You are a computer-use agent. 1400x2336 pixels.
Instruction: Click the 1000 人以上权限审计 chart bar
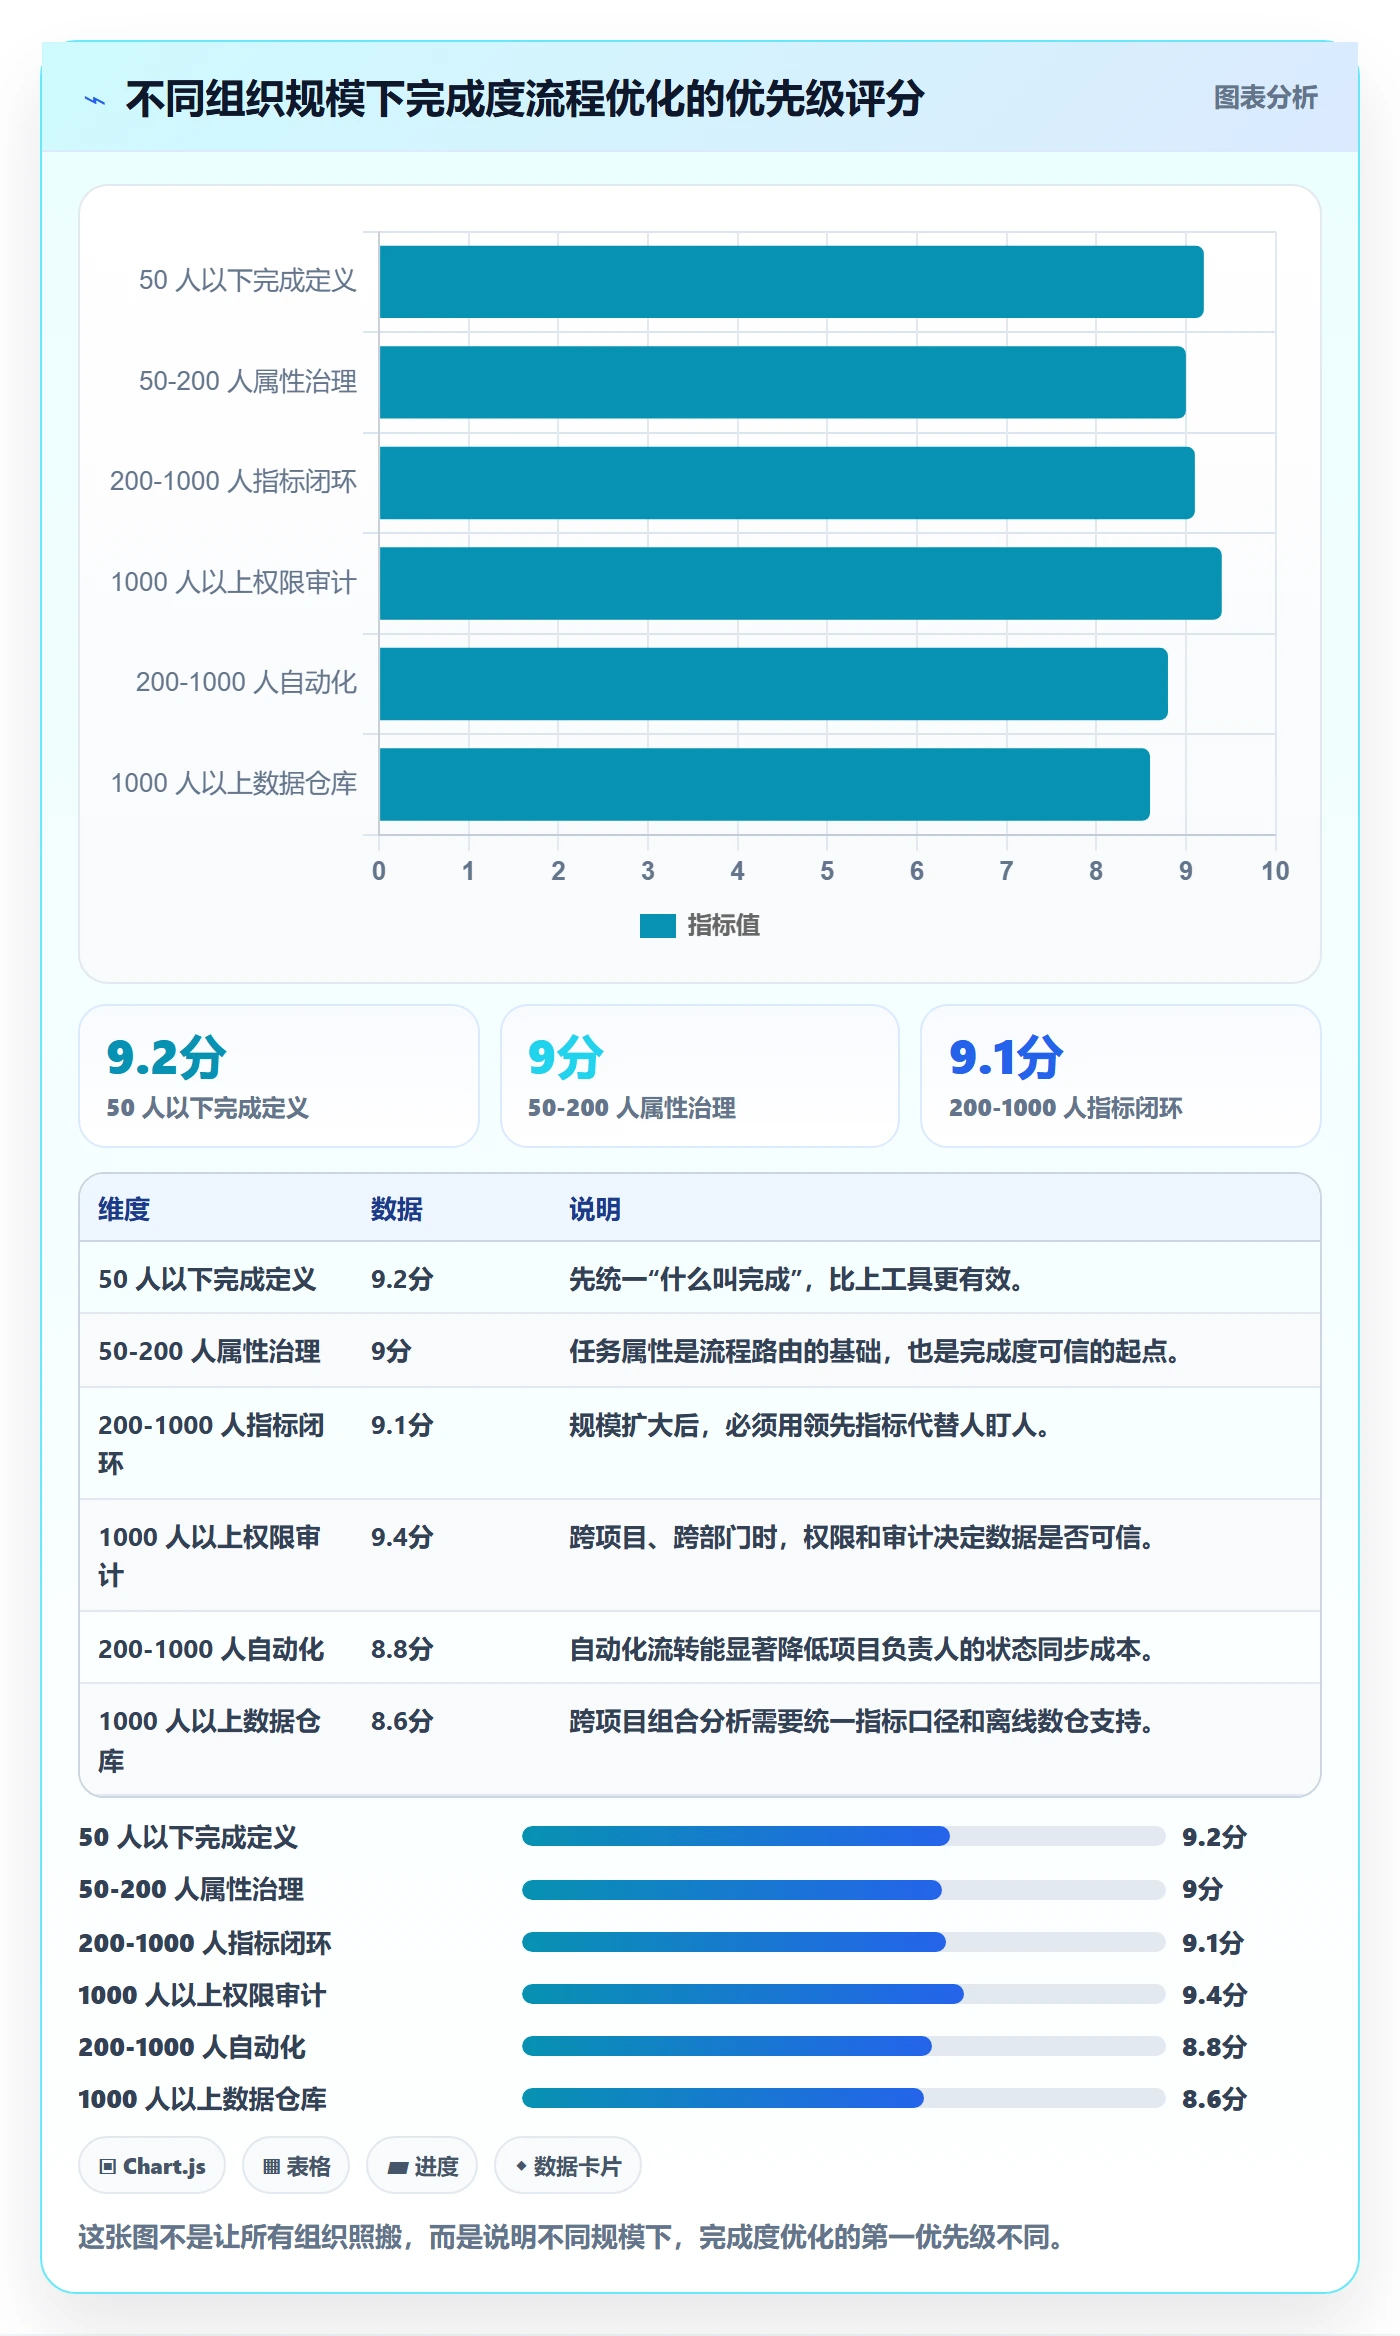tap(800, 583)
